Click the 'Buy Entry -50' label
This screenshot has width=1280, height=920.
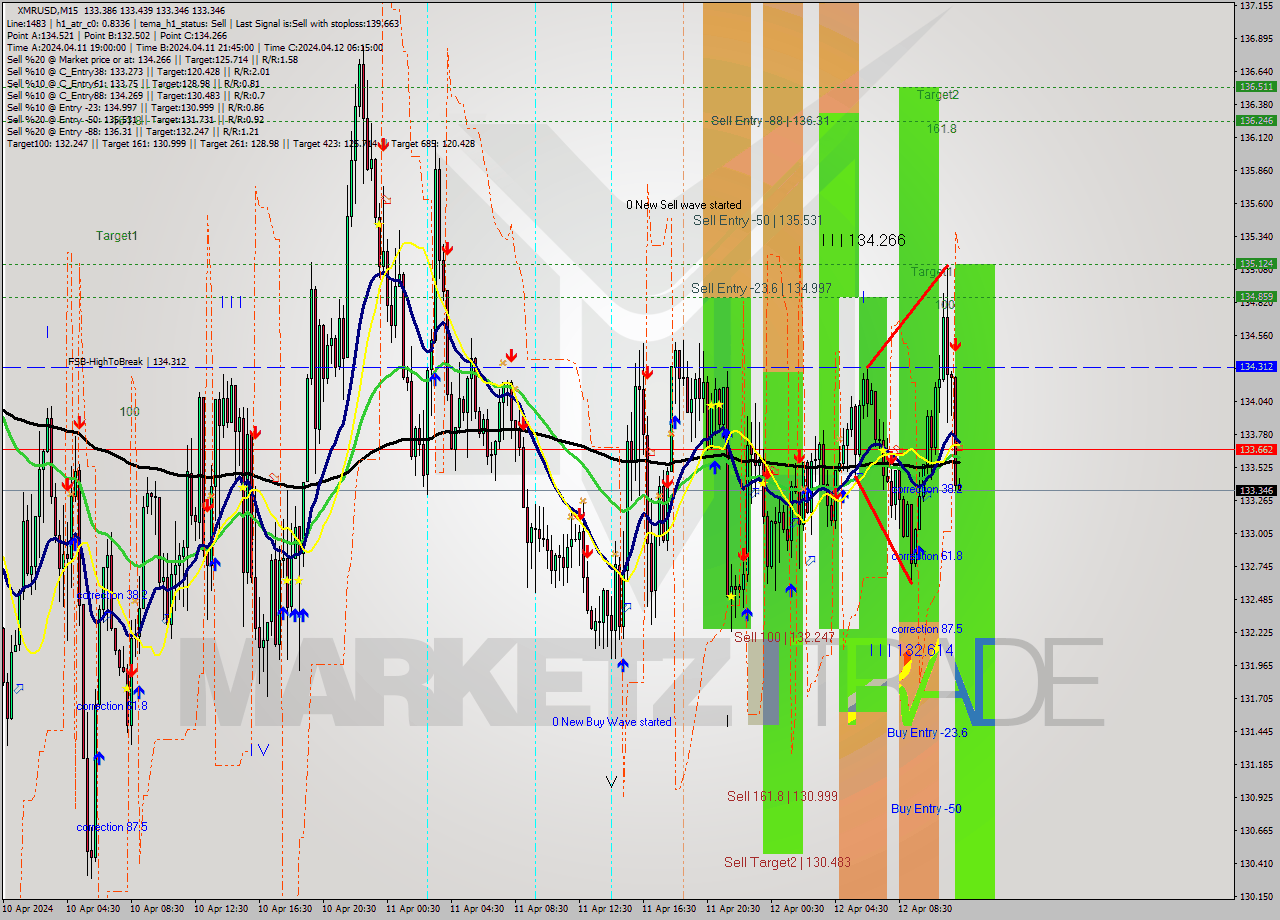(x=926, y=809)
